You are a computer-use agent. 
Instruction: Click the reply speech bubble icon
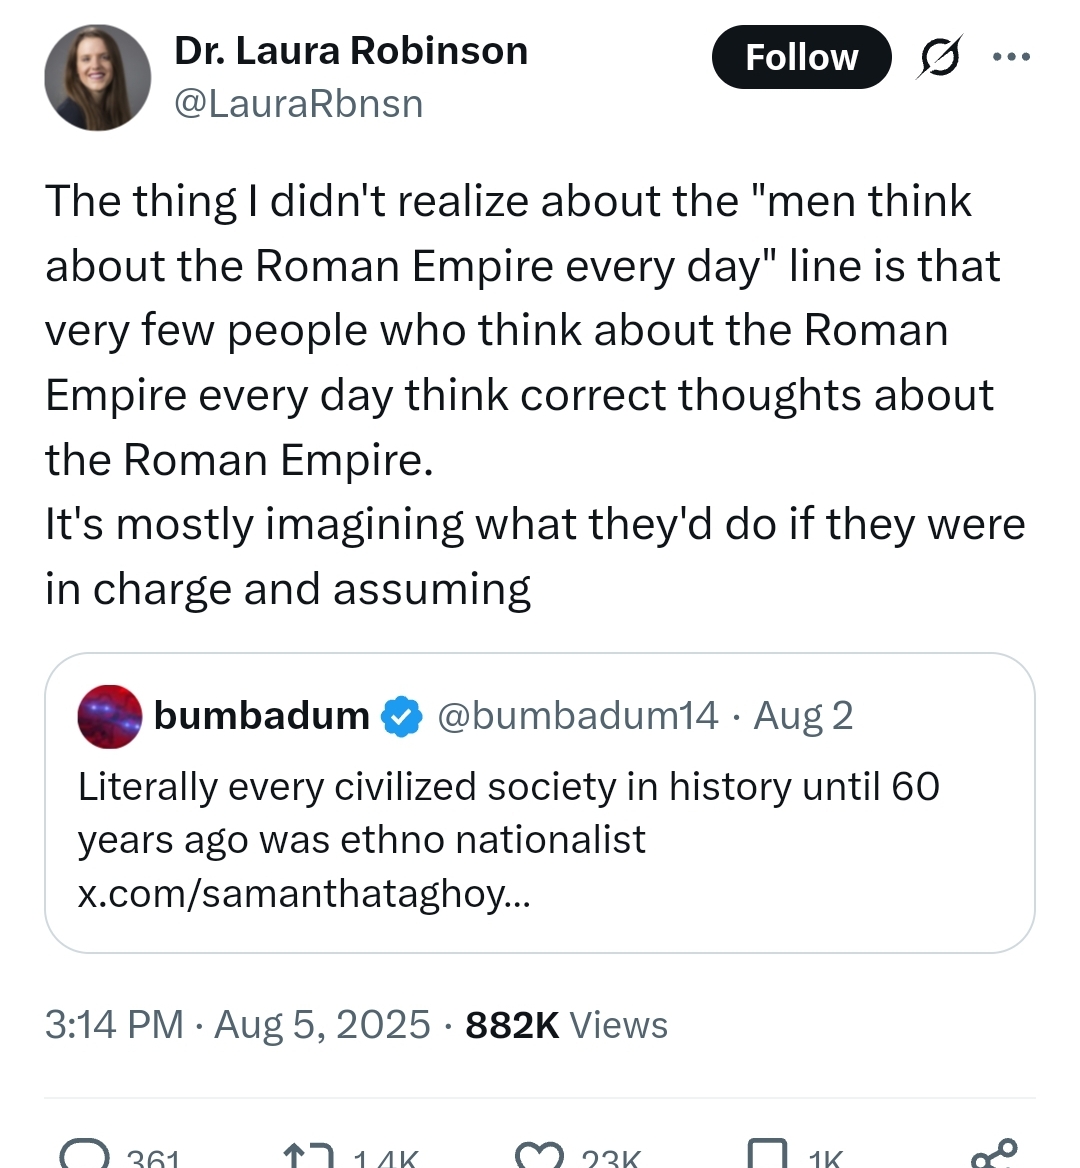point(84,1156)
